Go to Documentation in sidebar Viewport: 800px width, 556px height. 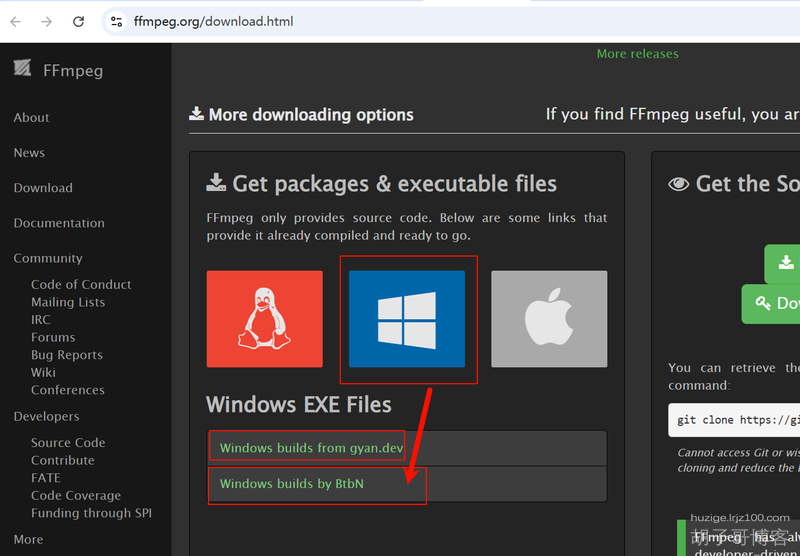click(x=59, y=223)
